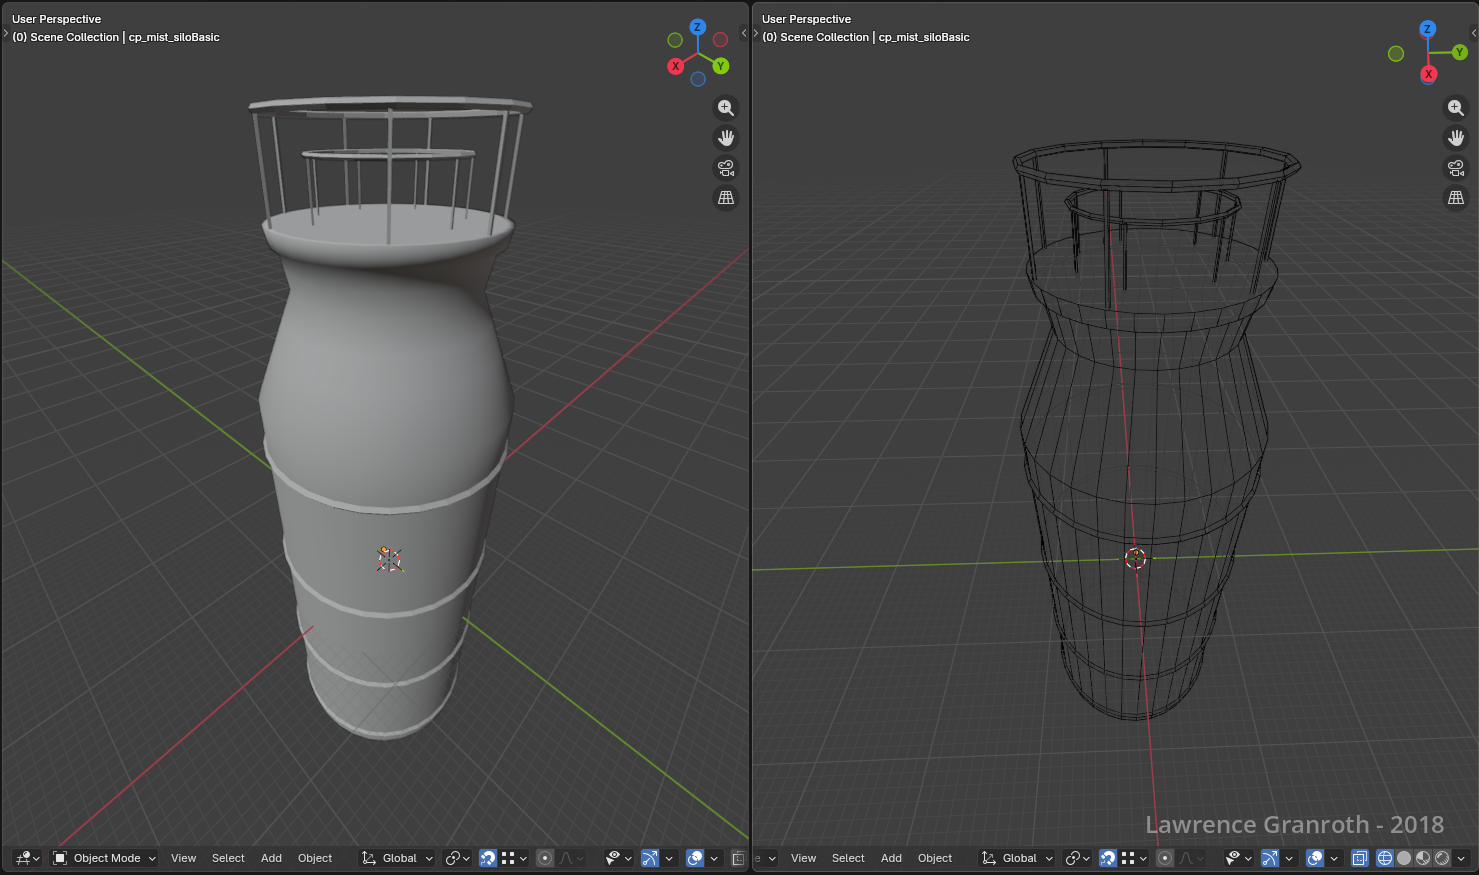Click Object menu in left viewport header
Viewport: 1479px width, 875px height.
(315, 858)
